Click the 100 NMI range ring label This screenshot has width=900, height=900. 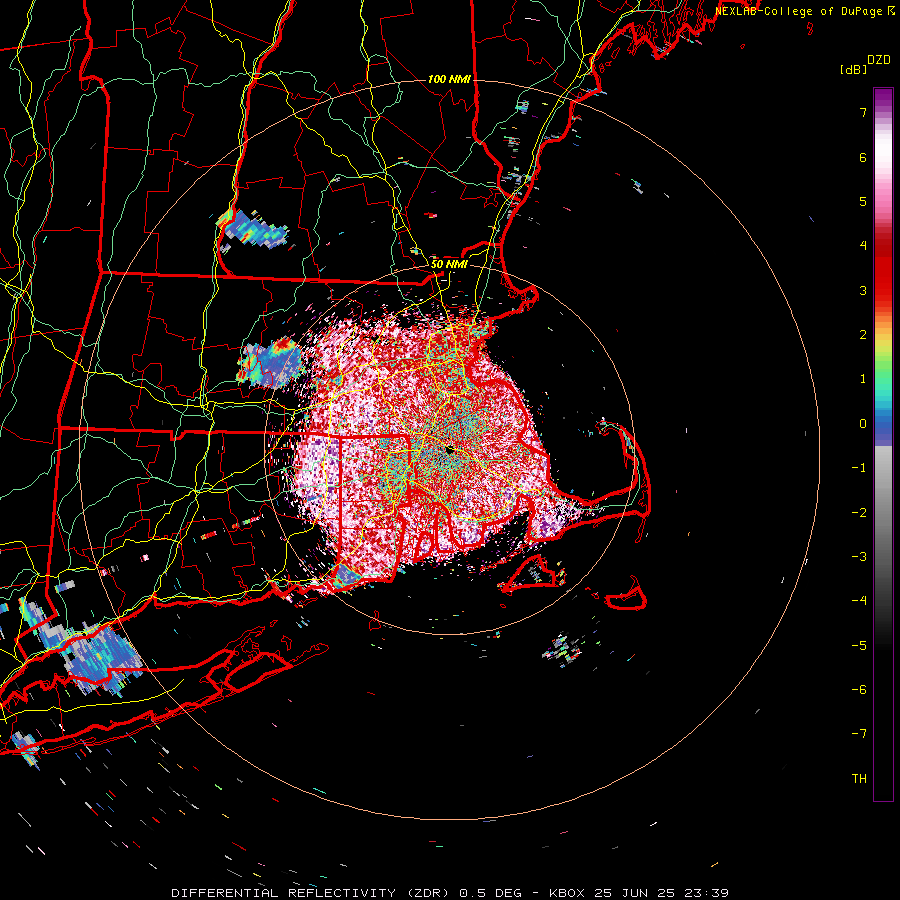point(449,79)
